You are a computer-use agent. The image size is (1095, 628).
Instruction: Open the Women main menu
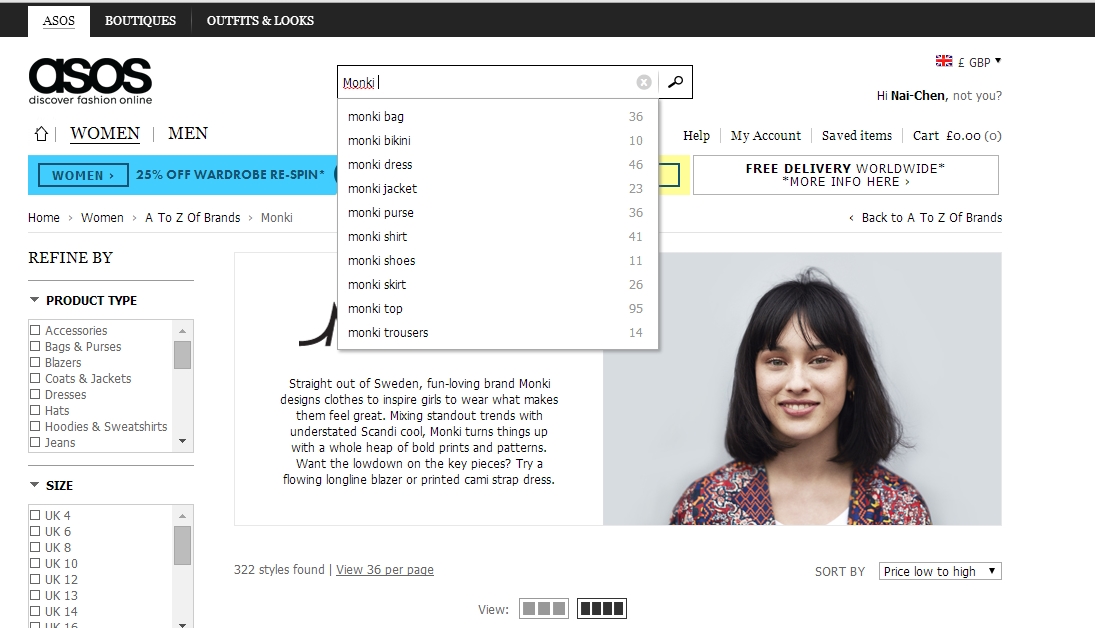click(x=105, y=133)
